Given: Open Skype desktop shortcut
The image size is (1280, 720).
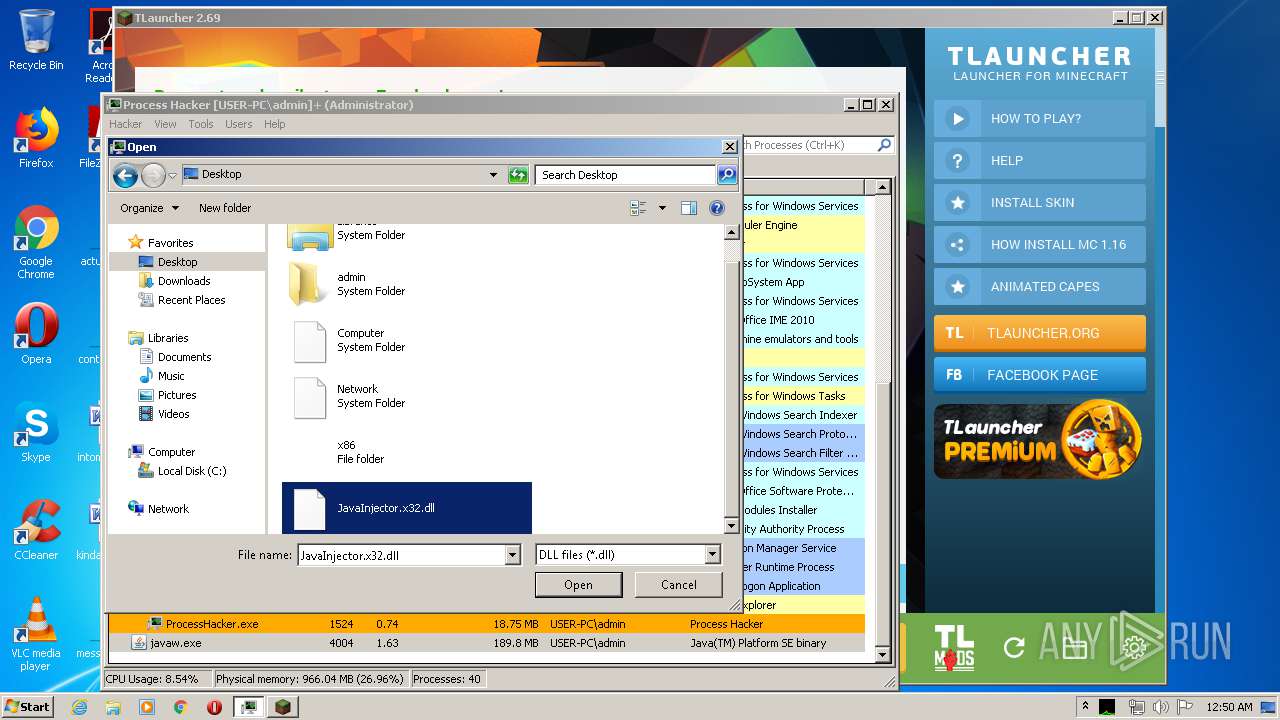Looking at the screenshot, I should click(36, 432).
